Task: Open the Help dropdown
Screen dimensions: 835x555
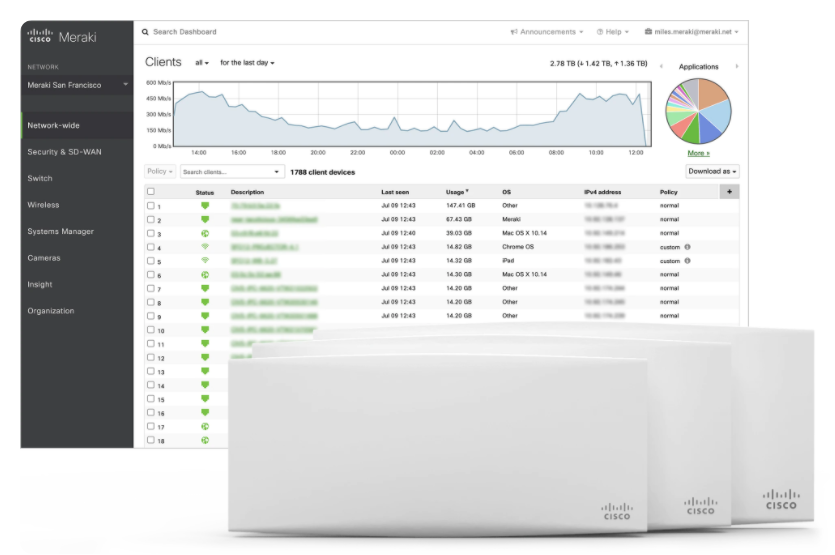Action: point(613,32)
